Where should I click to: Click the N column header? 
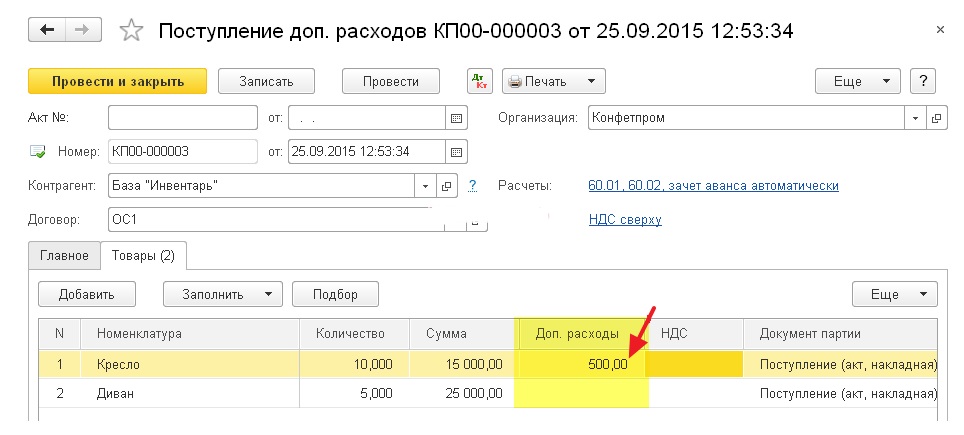pos(60,334)
